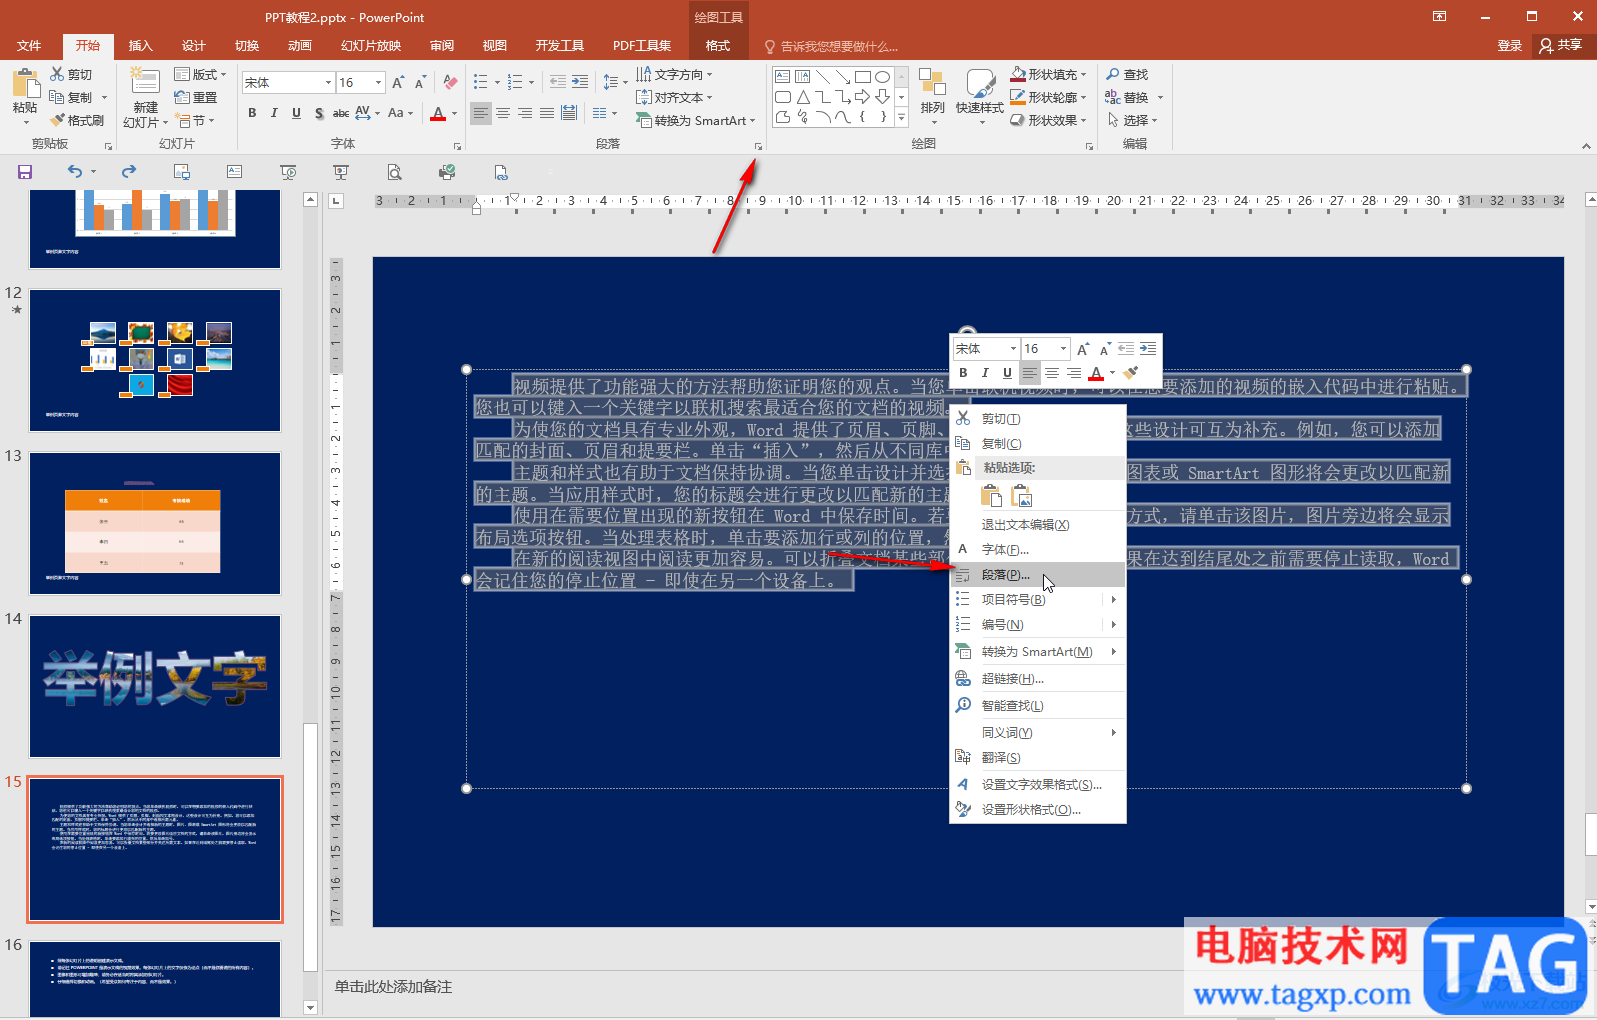Image resolution: width=1597 pixels, height=1020 pixels.
Task: Toggle underline in the ribbon font group
Action: point(296,113)
